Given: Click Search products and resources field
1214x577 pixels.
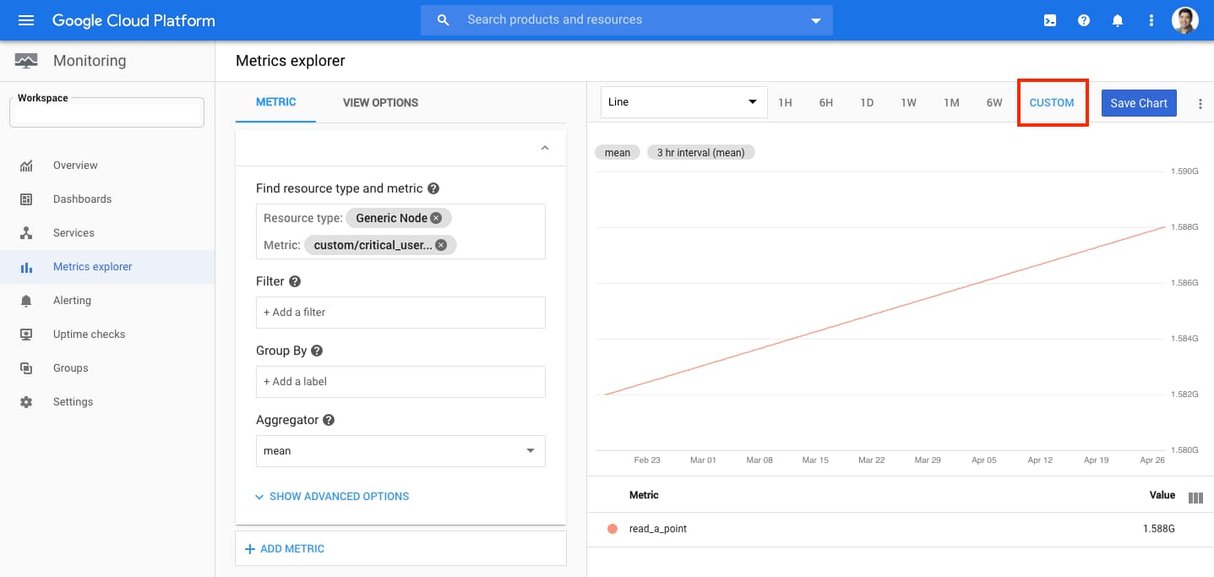Looking at the screenshot, I should [x=626, y=20].
